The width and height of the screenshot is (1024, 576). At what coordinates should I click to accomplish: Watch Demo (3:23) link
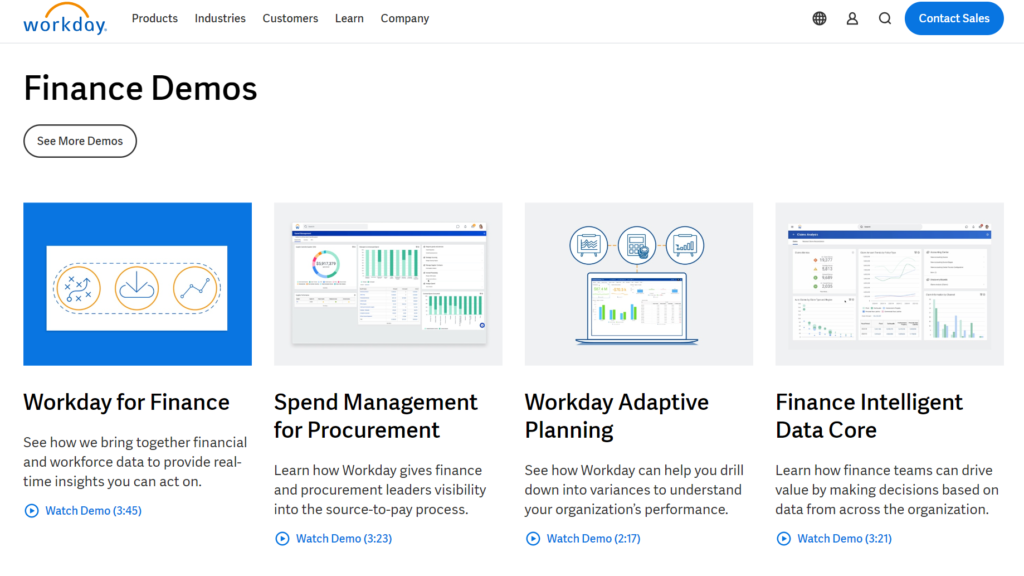pyautogui.click(x=344, y=539)
